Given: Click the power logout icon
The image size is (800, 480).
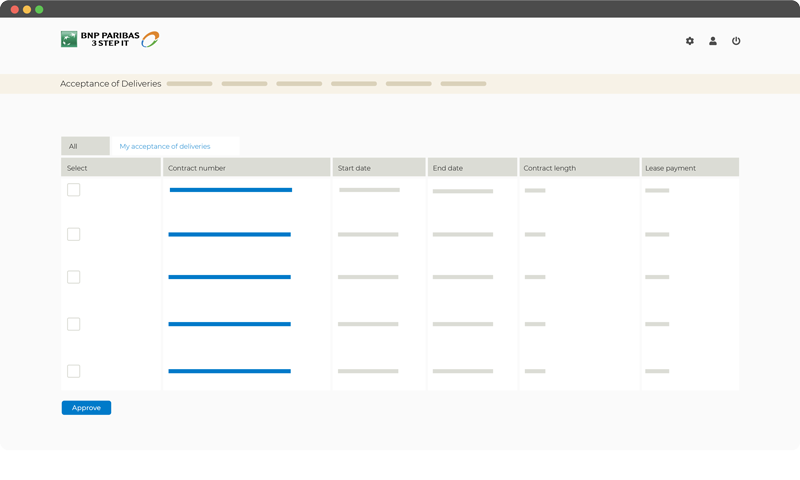Looking at the screenshot, I should [736, 41].
